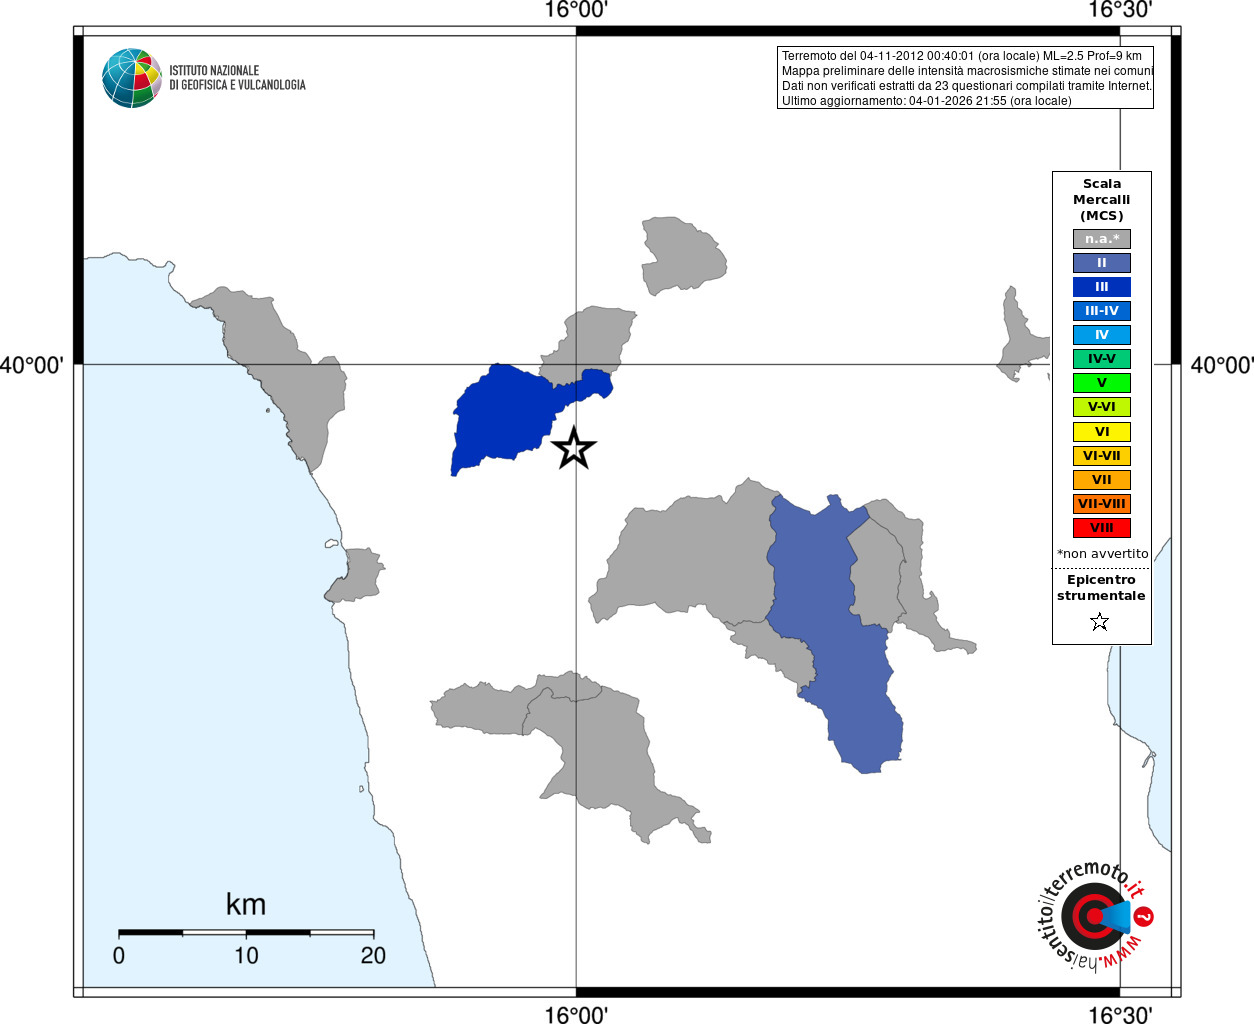The width and height of the screenshot is (1254, 1024).
Task: Click the haisentitoilterremoto.it target logo
Action: pos(1092,917)
